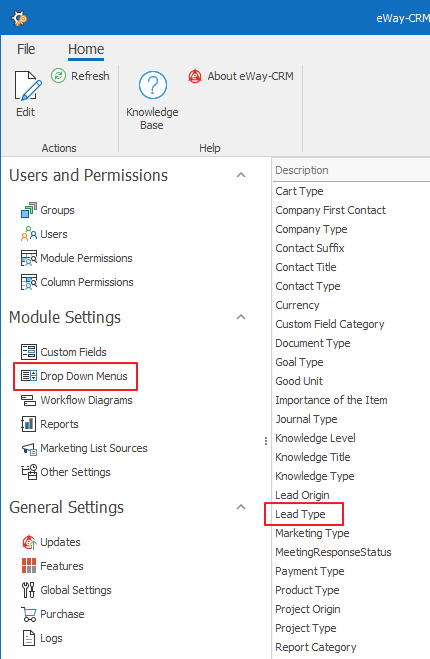Screen dimensions: 430x659
Task: Click the Other Settings icon
Action: point(29,472)
